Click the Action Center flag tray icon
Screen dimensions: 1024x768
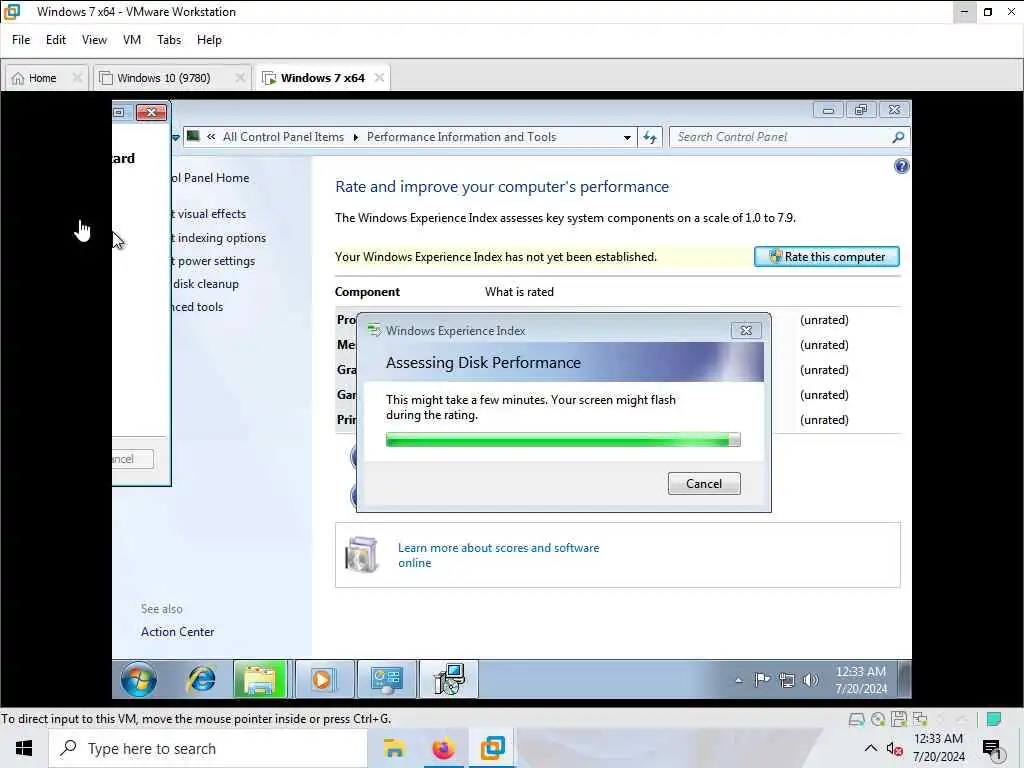point(761,680)
